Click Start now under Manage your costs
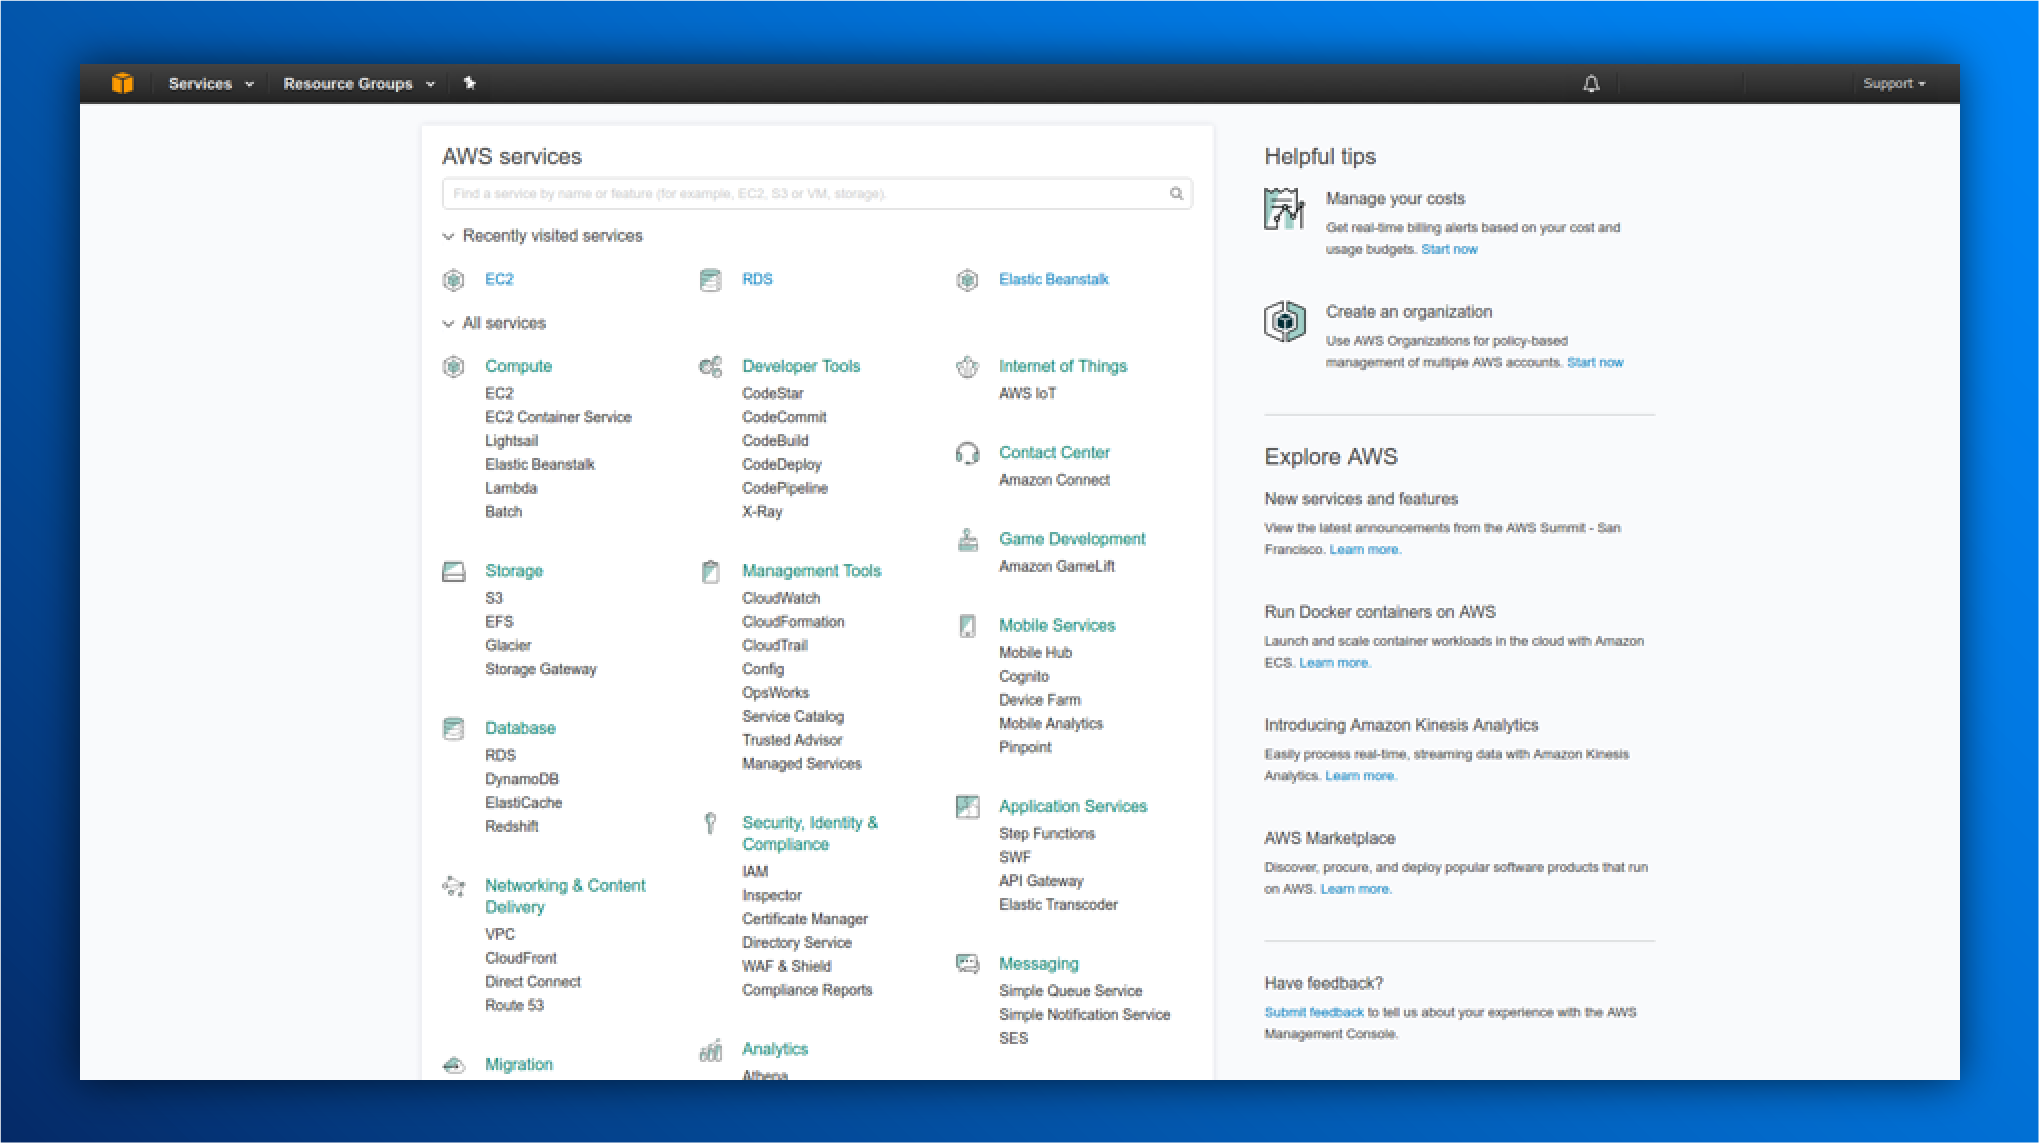The image size is (2039, 1143). 1449,250
